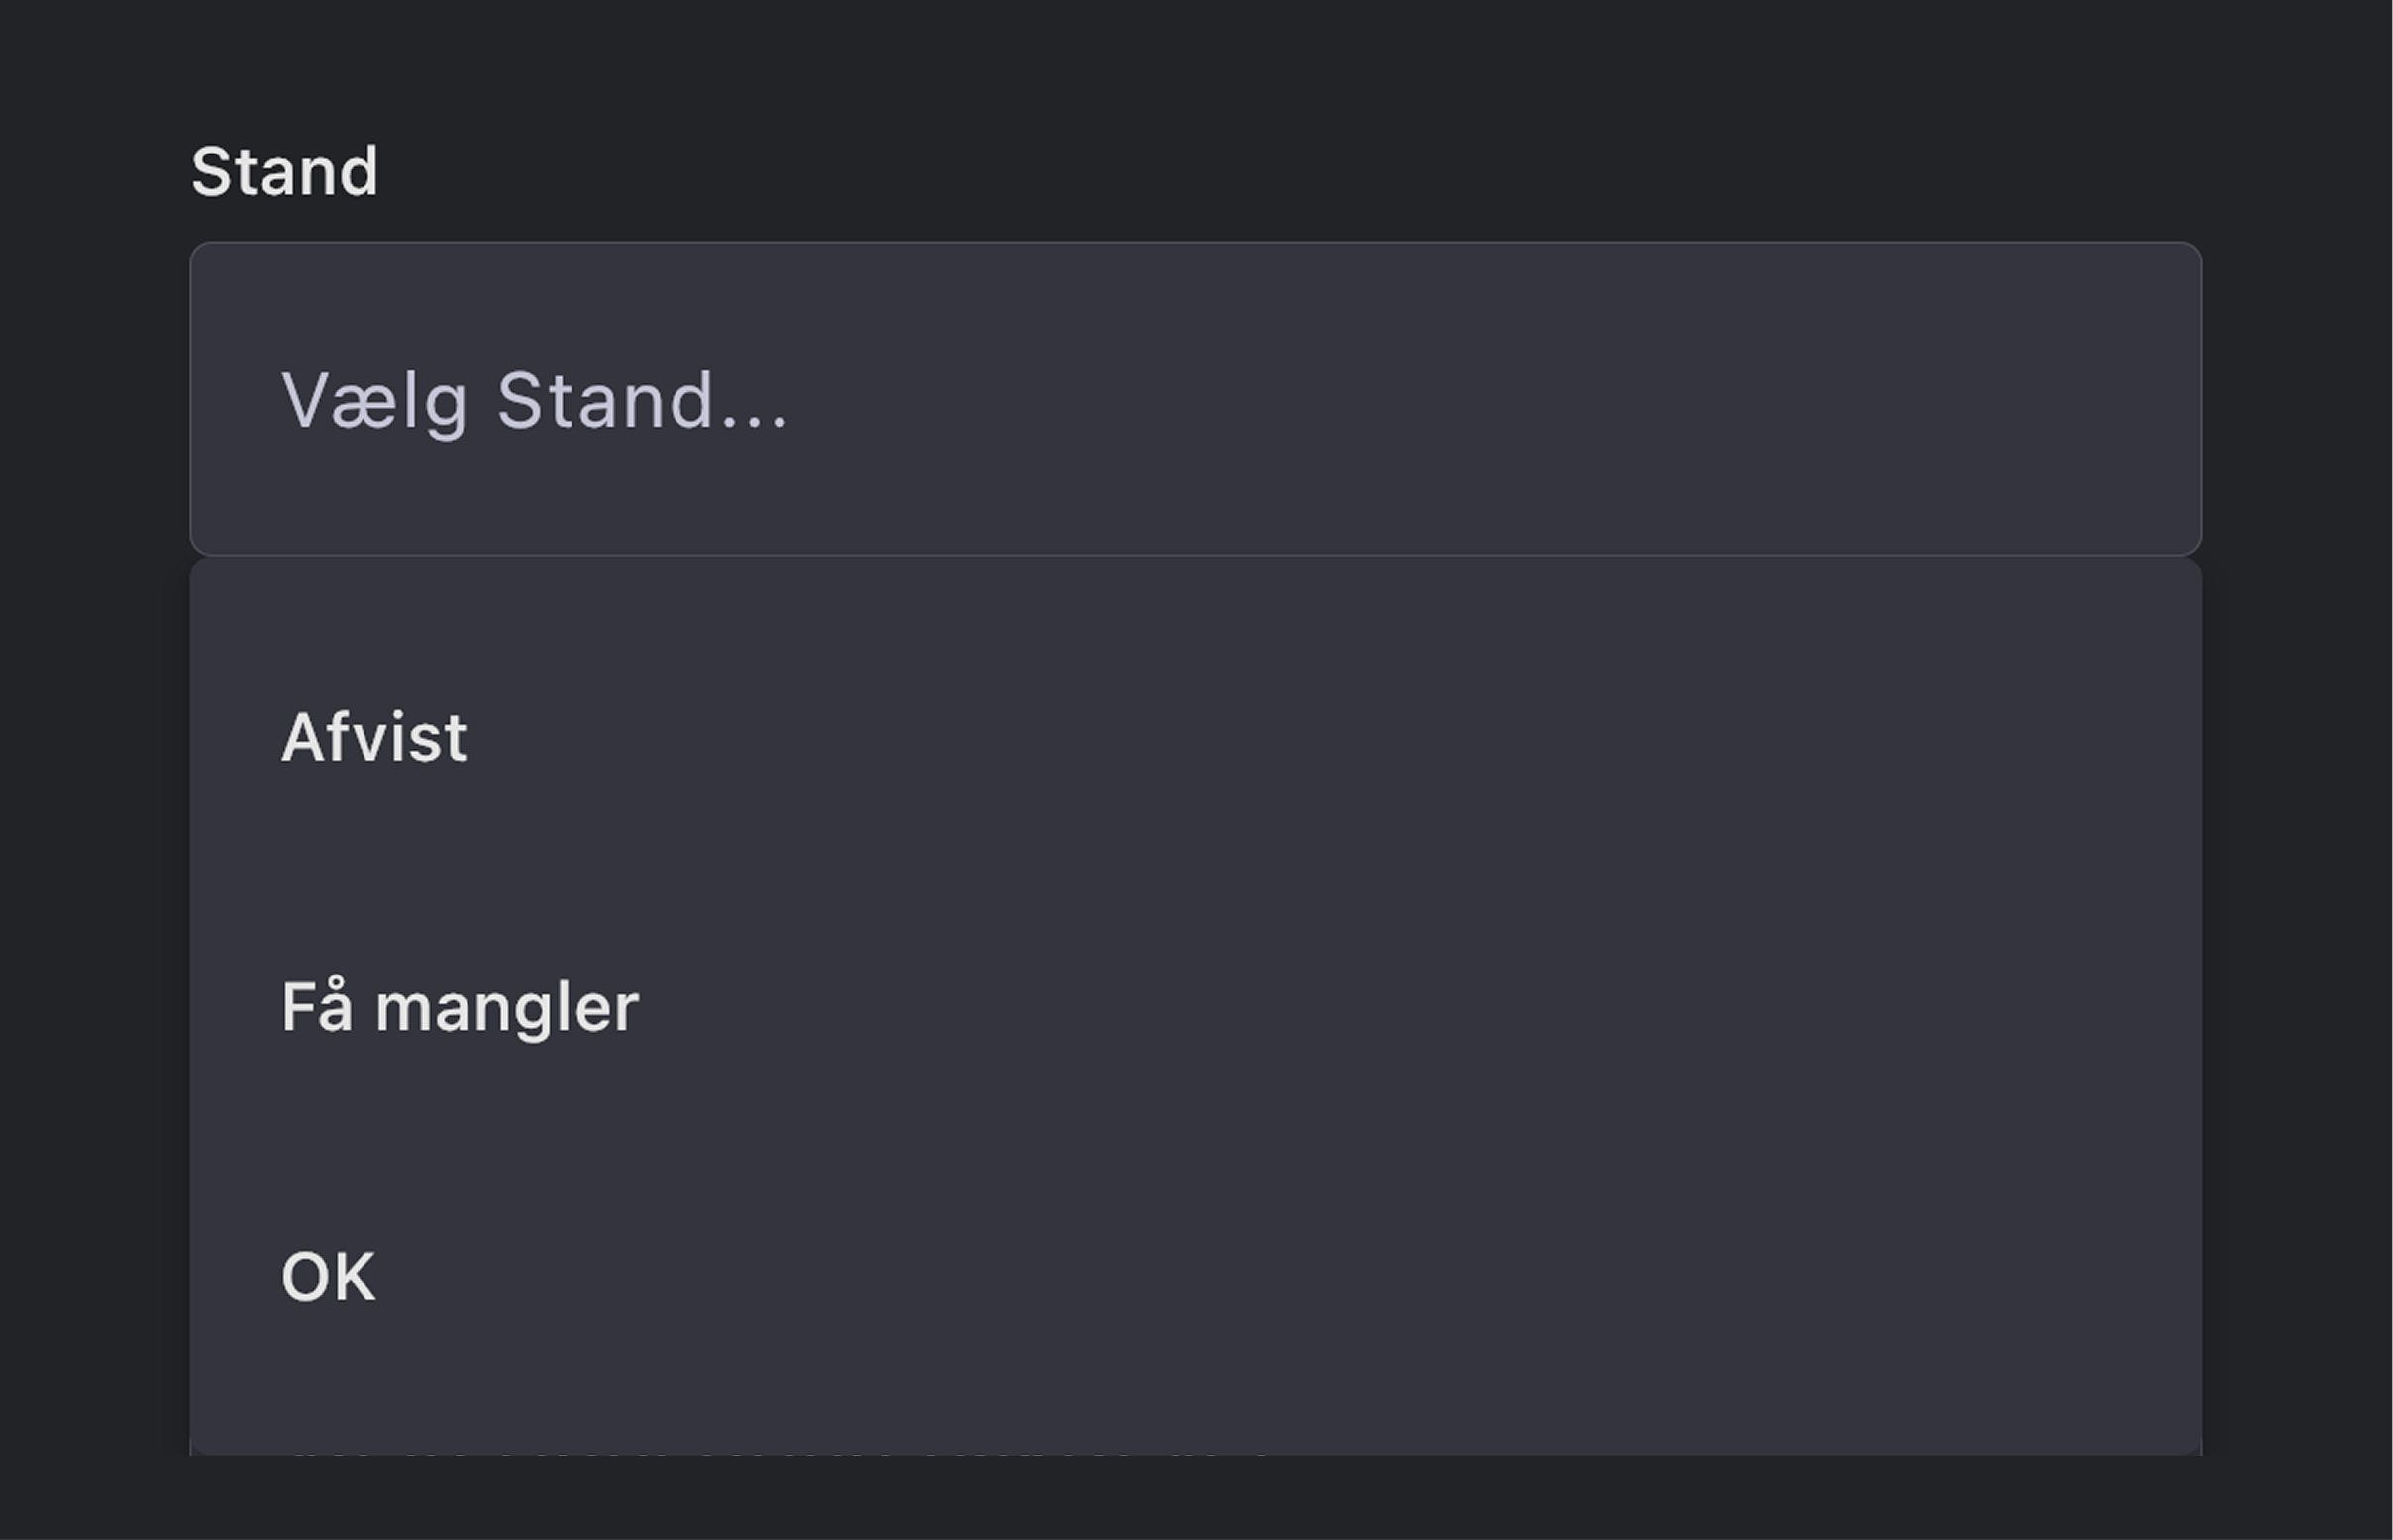Viewport: 2393px width, 1540px height.
Task: Mark condition as Få mangler
Action: 459,1007
